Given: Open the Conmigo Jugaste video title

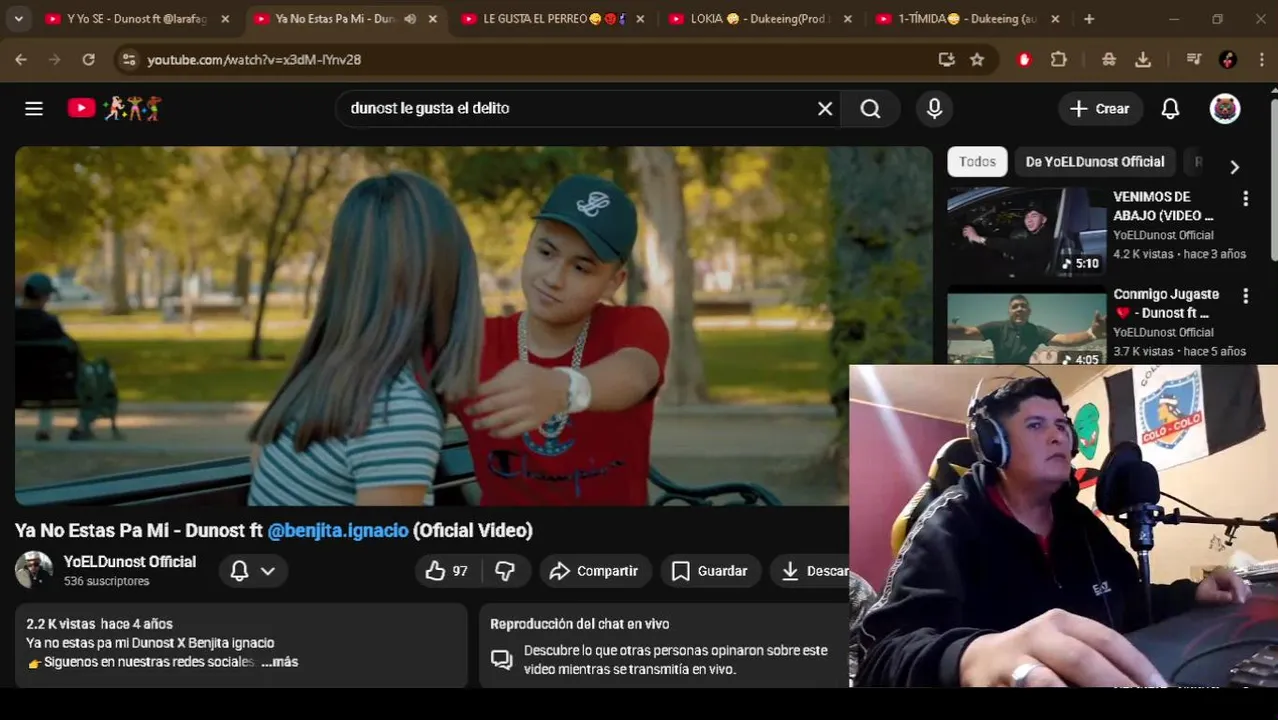Looking at the screenshot, I should (1166, 304).
